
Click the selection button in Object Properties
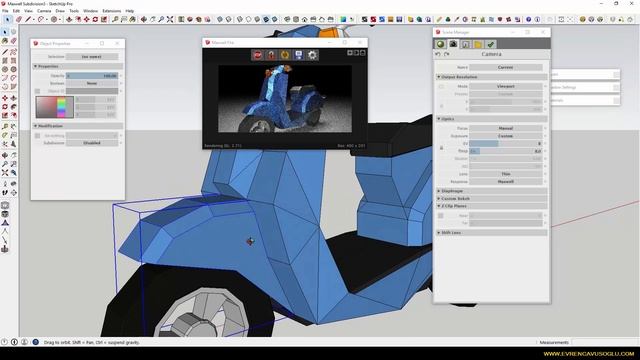click(92, 57)
